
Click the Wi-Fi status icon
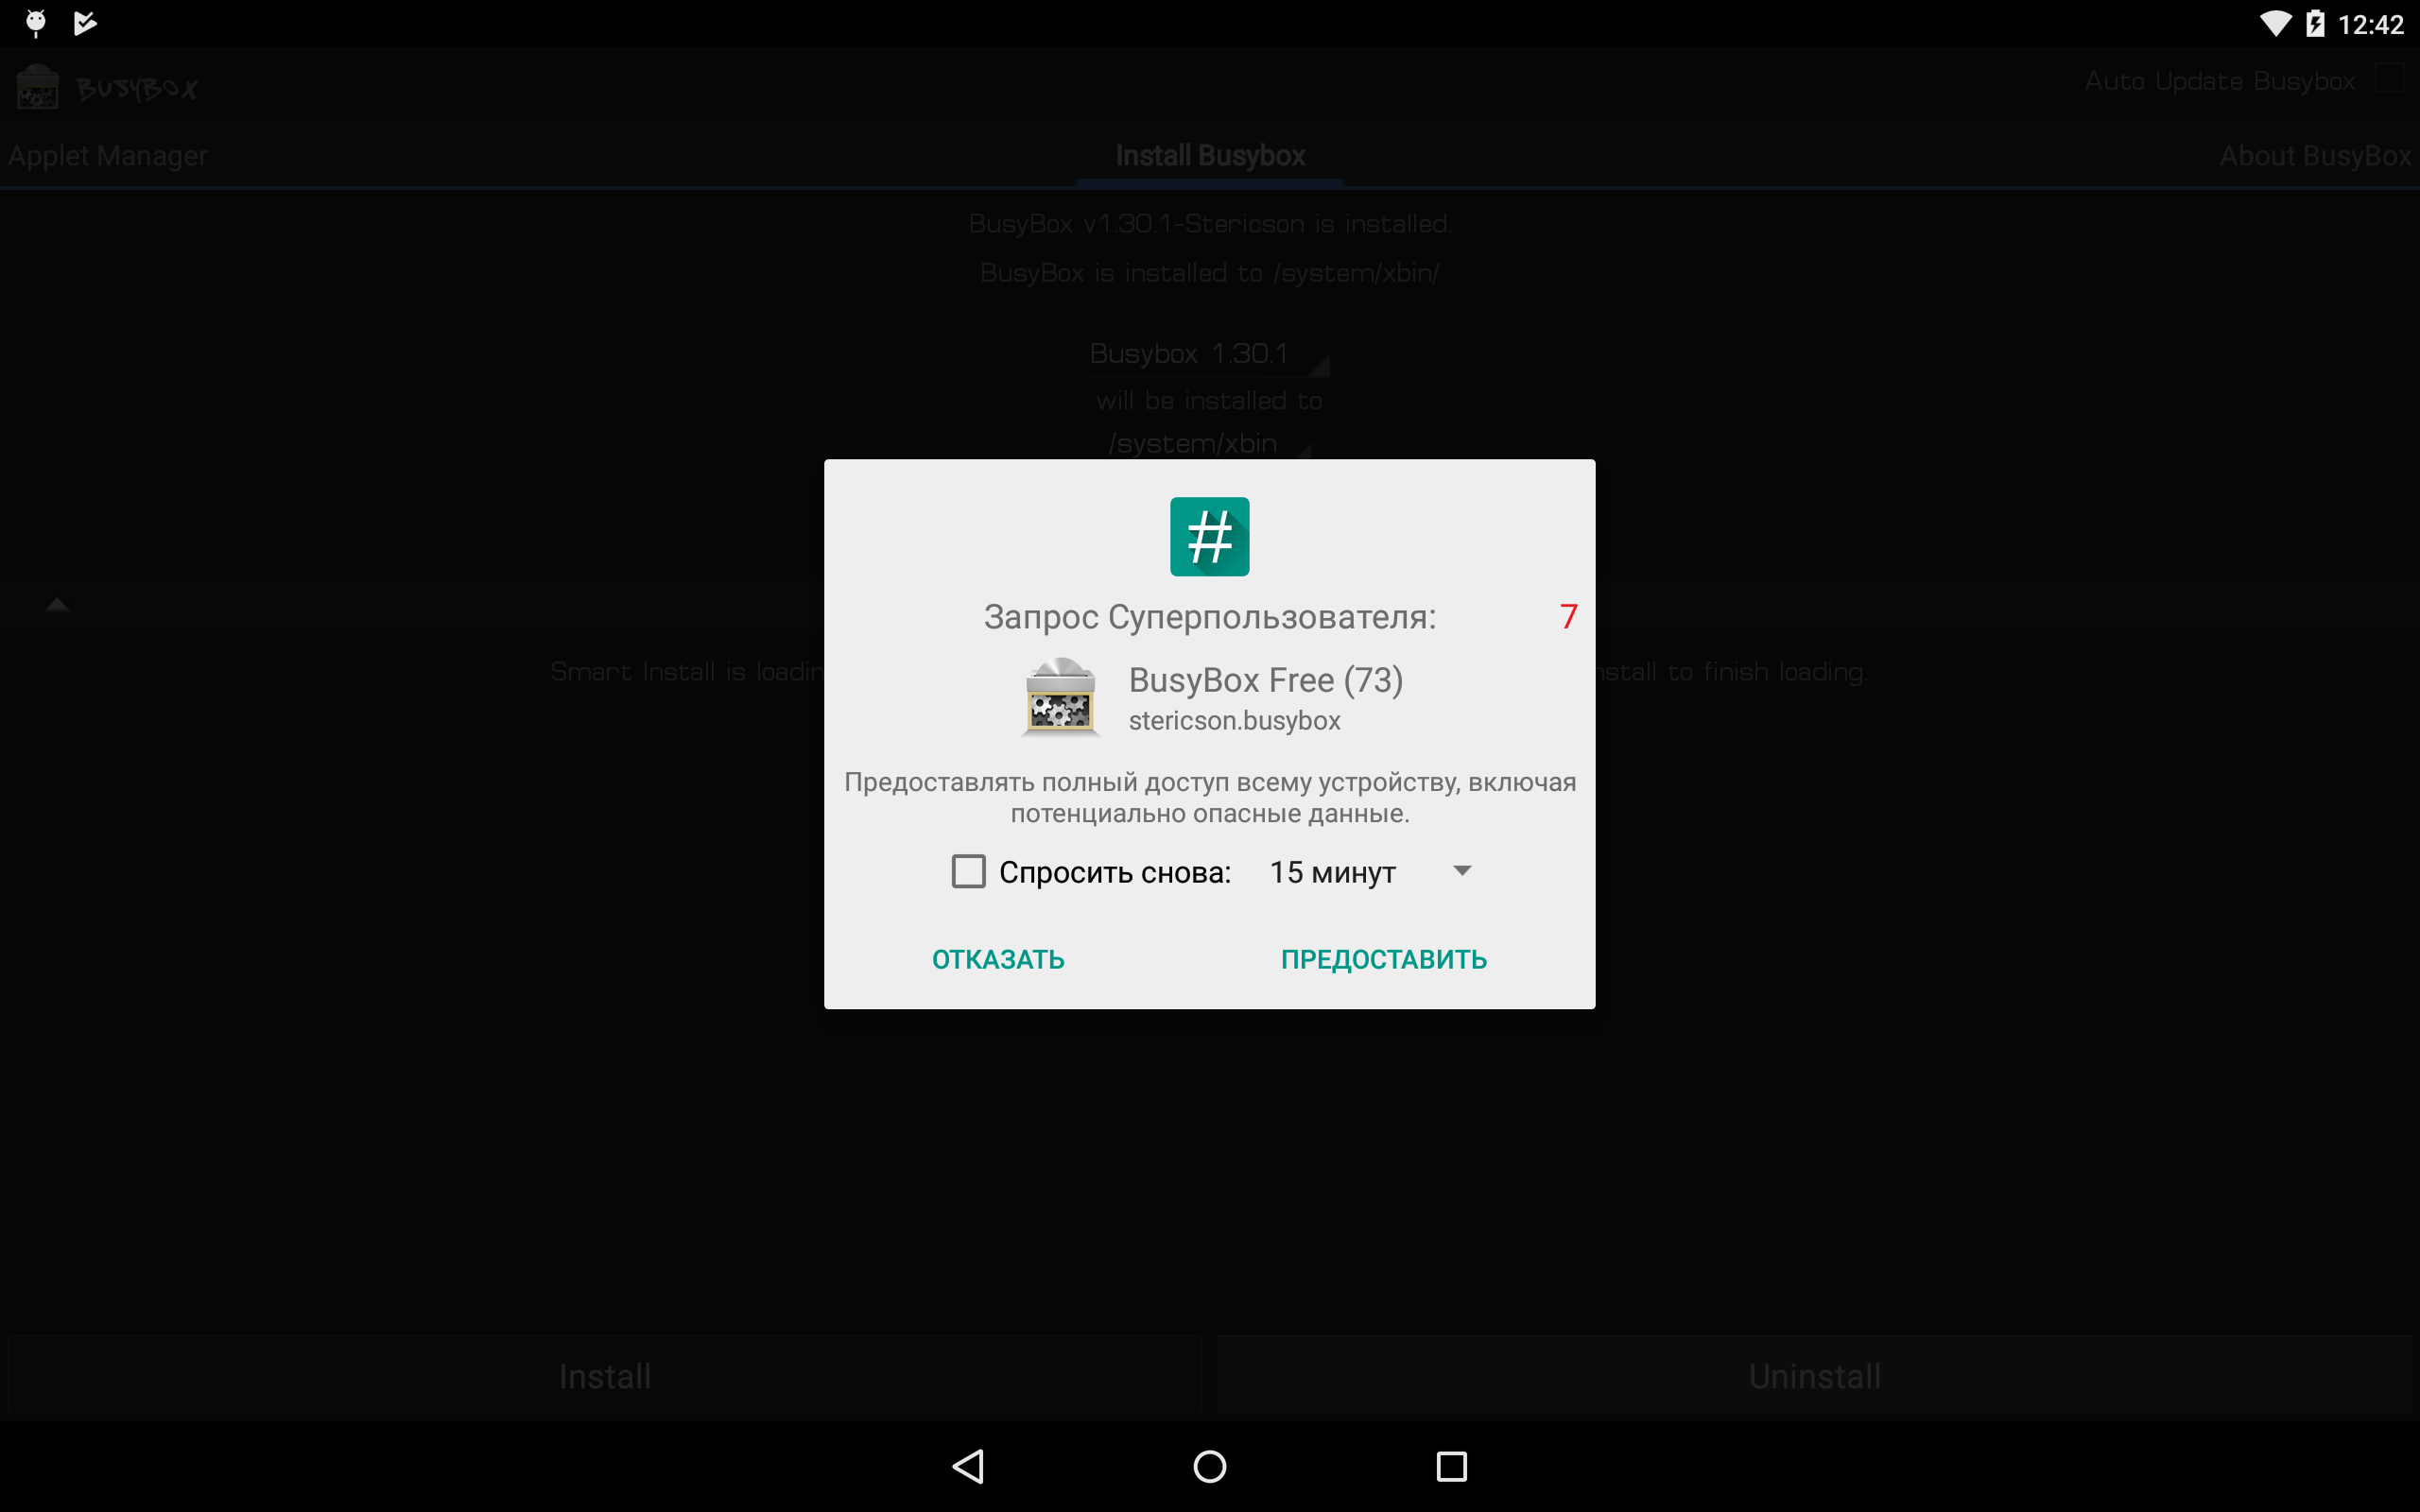click(2275, 23)
